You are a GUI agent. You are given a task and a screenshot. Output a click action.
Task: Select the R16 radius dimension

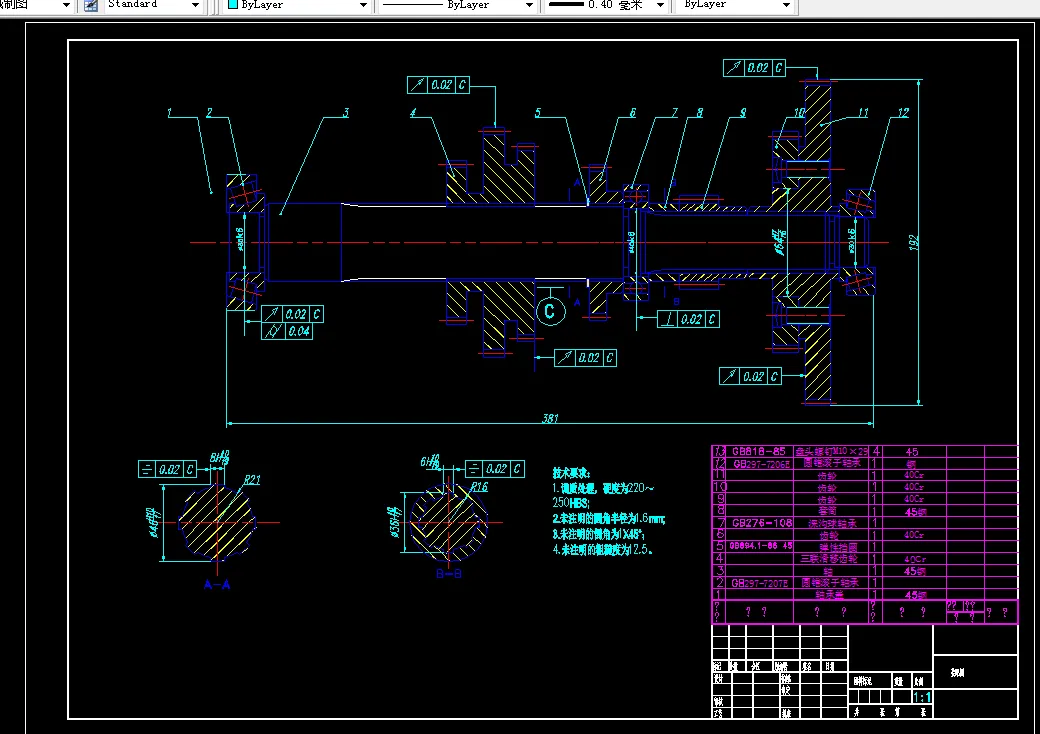(479, 487)
